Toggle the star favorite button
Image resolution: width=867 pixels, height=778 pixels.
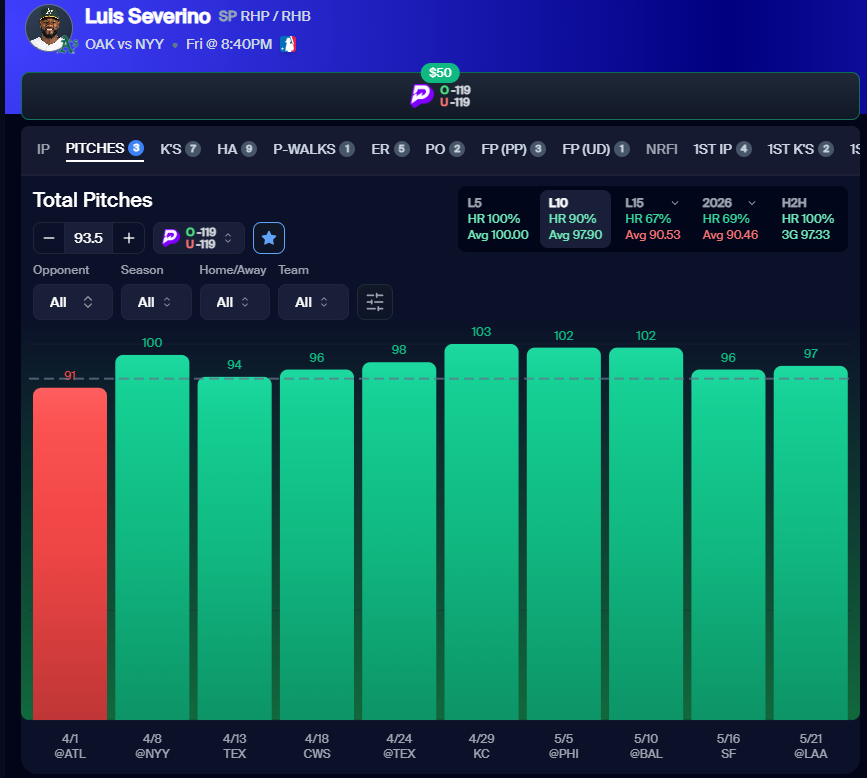pyautogui.click(x=269, y=238)
